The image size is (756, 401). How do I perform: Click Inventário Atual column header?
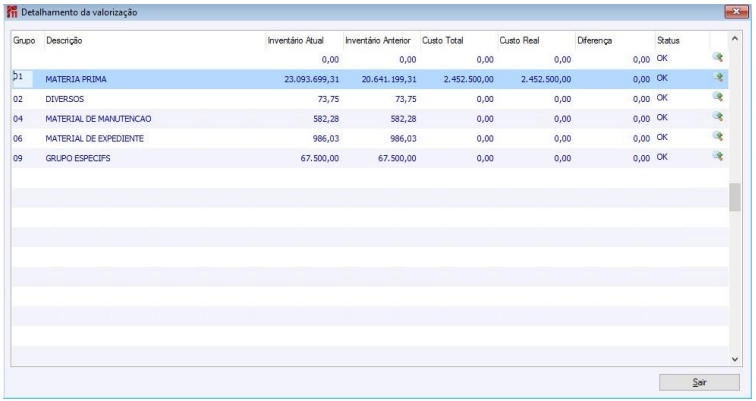295,39
